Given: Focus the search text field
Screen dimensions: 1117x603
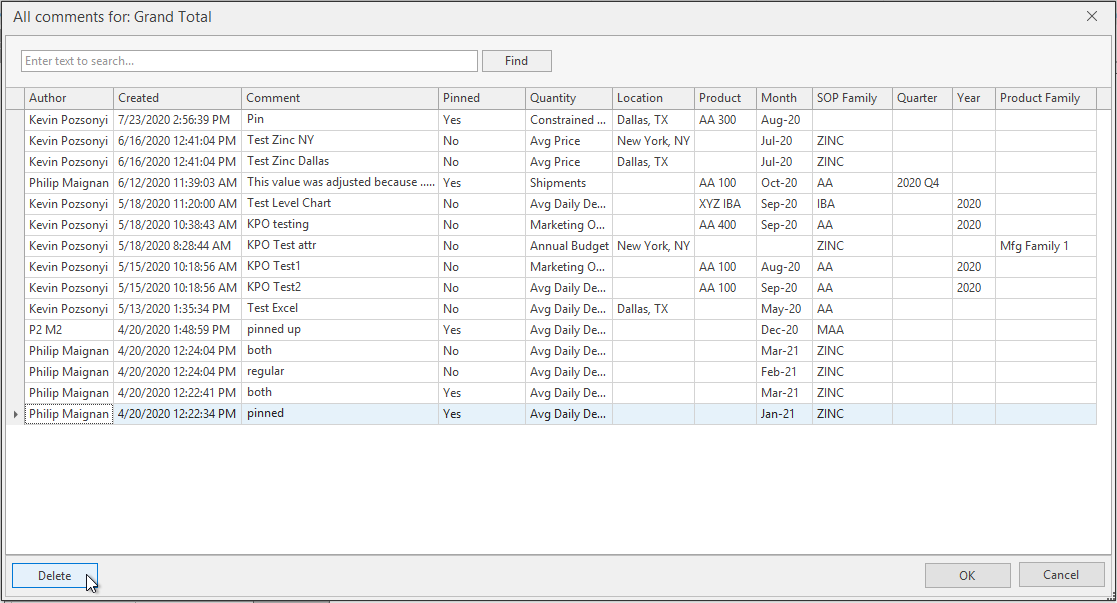Looking at the screenshot, I should coord(249,61).
